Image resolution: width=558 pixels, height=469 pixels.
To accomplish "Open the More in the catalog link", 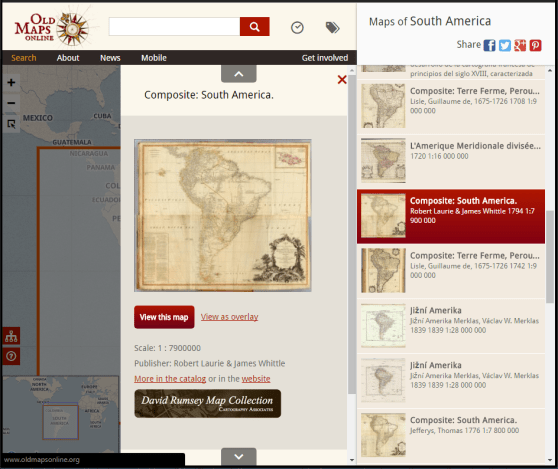I will click(170, 379).
